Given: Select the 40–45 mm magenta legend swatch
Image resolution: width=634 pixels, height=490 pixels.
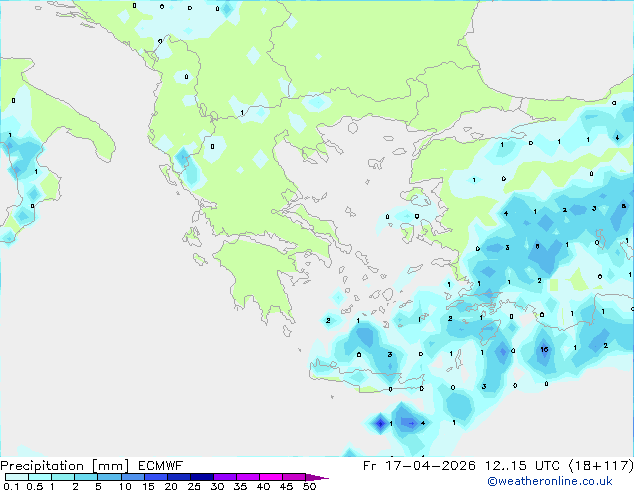Looking at the screenshot, I should pyautogui.click(x=271, y=477).
